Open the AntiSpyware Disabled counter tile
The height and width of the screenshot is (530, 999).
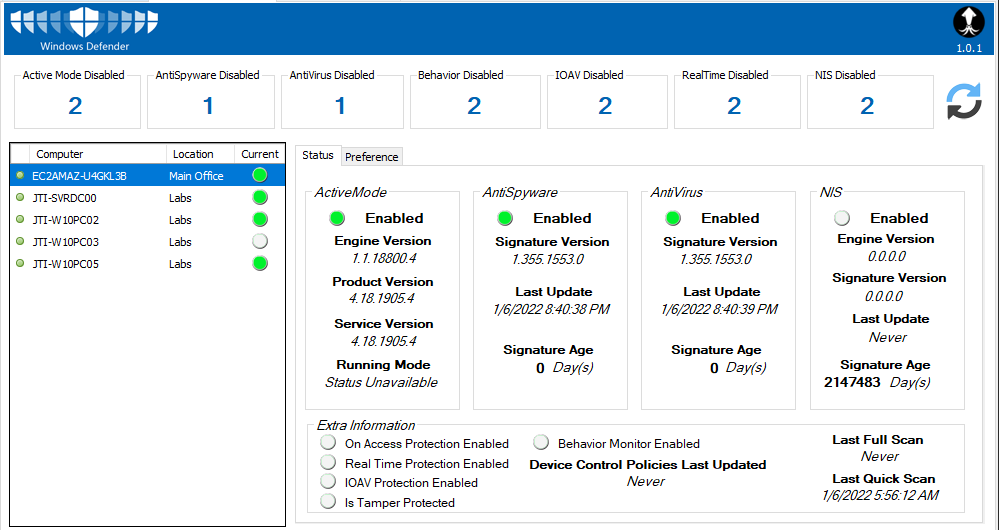(x=211, y=101)
